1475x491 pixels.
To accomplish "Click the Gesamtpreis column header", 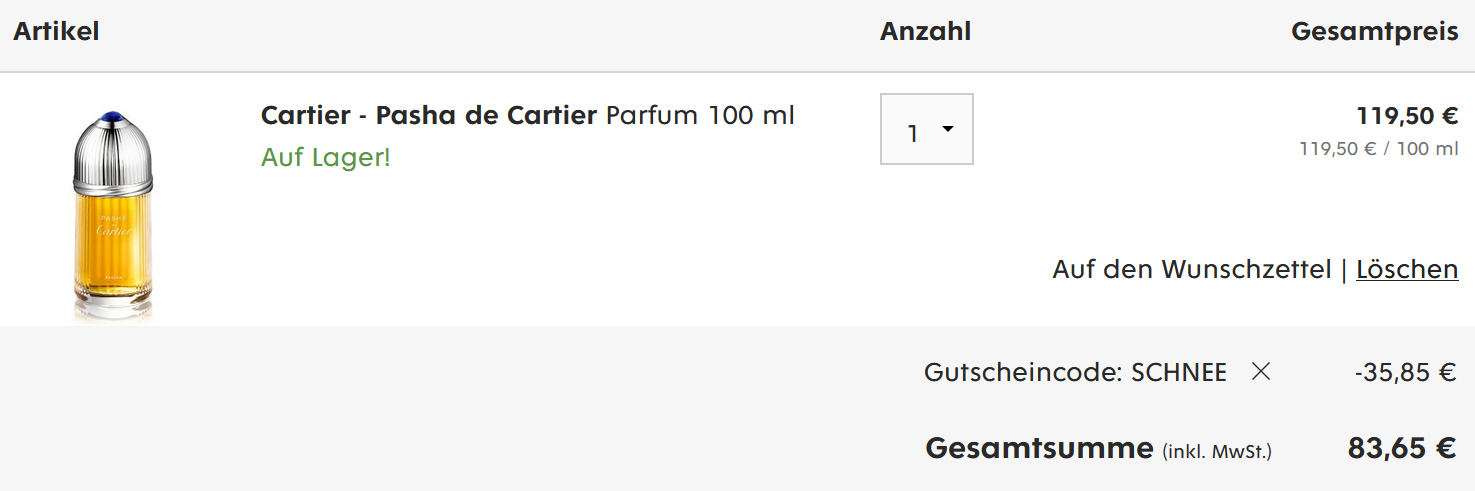I will point(1374,31).
